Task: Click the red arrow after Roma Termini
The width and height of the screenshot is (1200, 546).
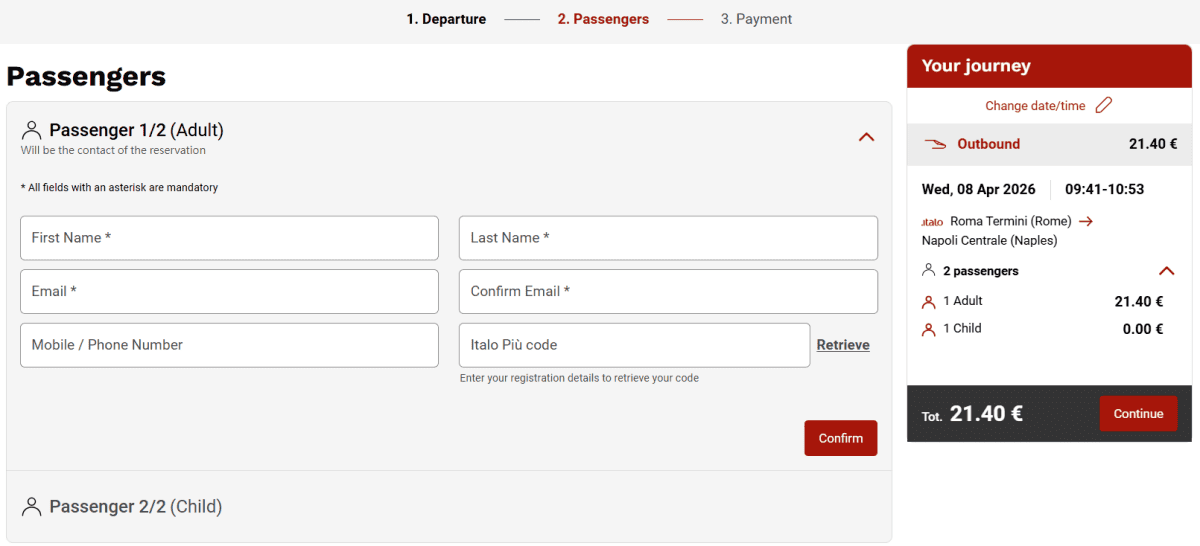Action: coord(1086,221)
